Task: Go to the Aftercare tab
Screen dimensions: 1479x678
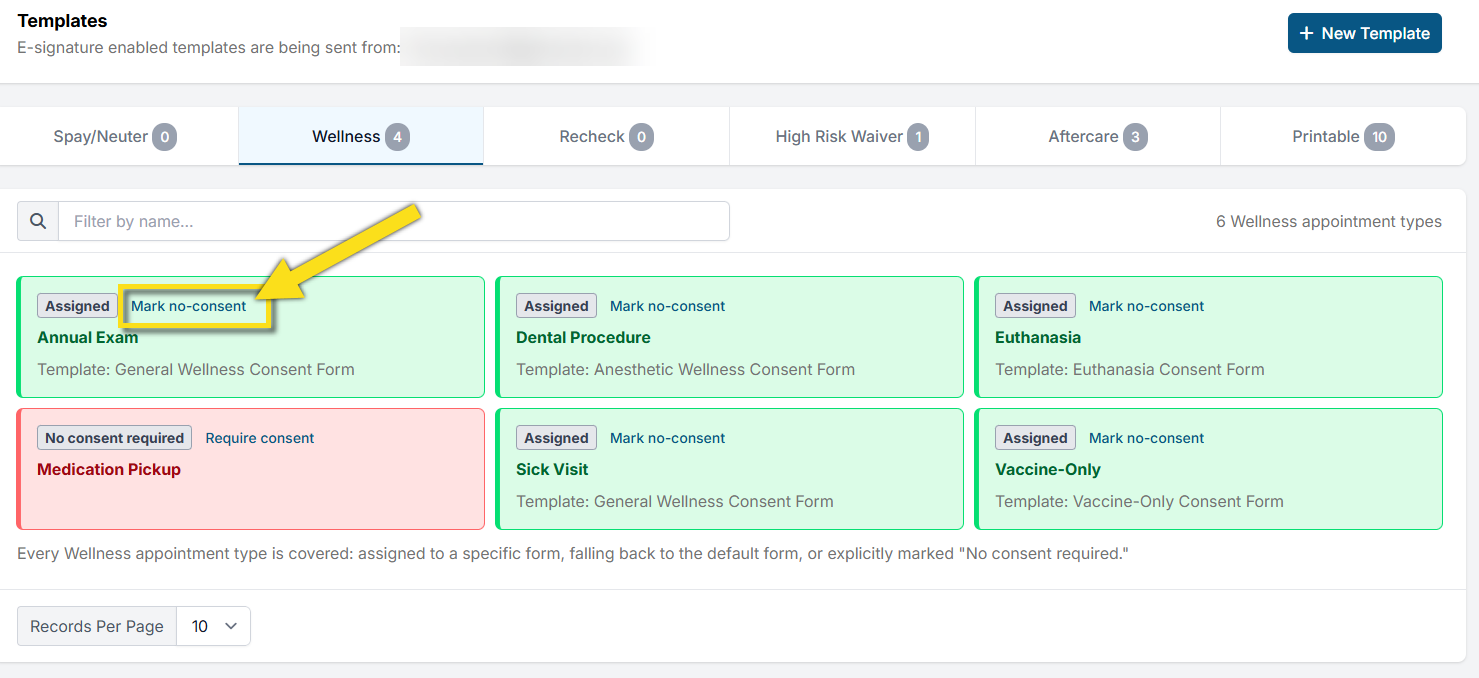Action: pyautogui.click(x=1098, y=136)
